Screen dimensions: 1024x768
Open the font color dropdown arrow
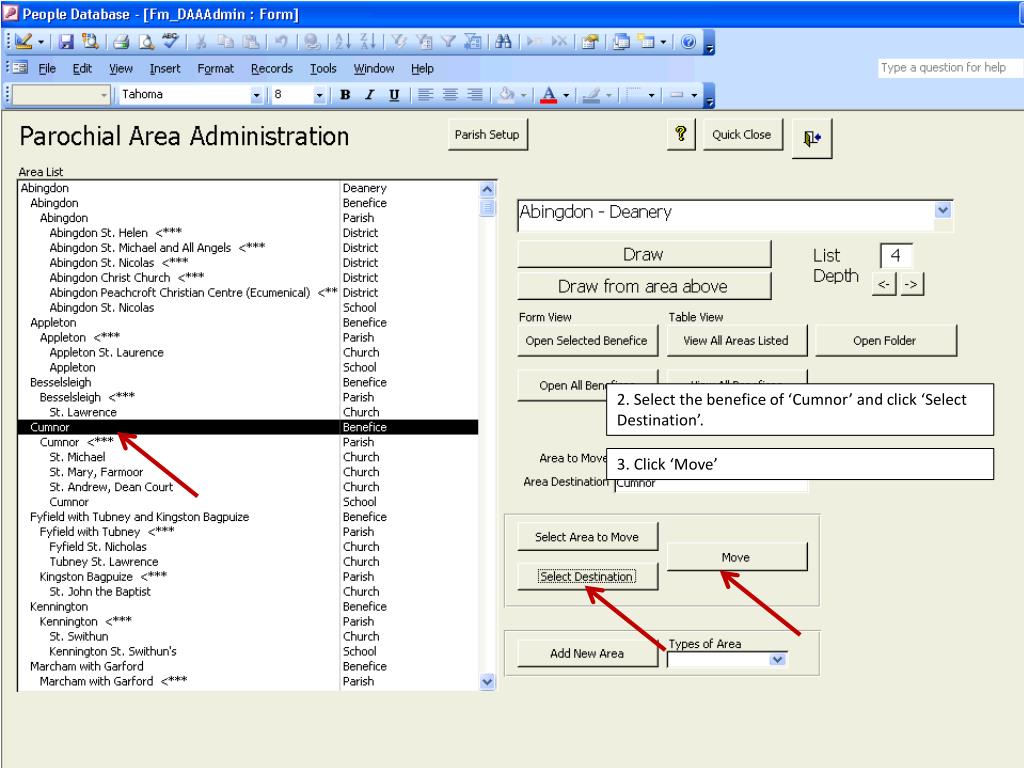[x=566, y=95]
